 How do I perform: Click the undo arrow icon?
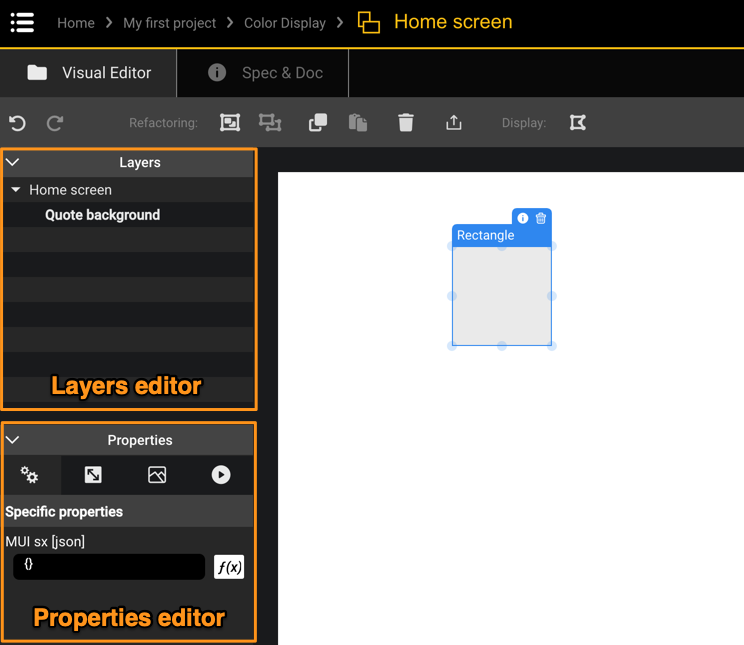[x=17, y=123]
